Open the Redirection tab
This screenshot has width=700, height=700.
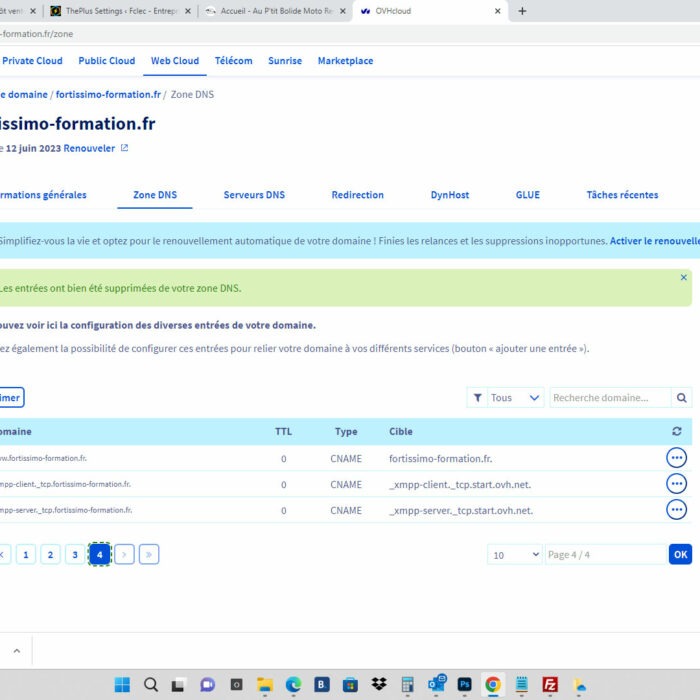click(x=358, y=195)
